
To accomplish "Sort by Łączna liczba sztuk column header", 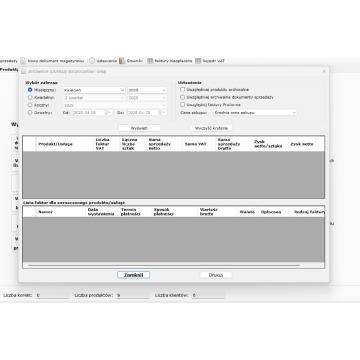I will (x=133, y=144).
